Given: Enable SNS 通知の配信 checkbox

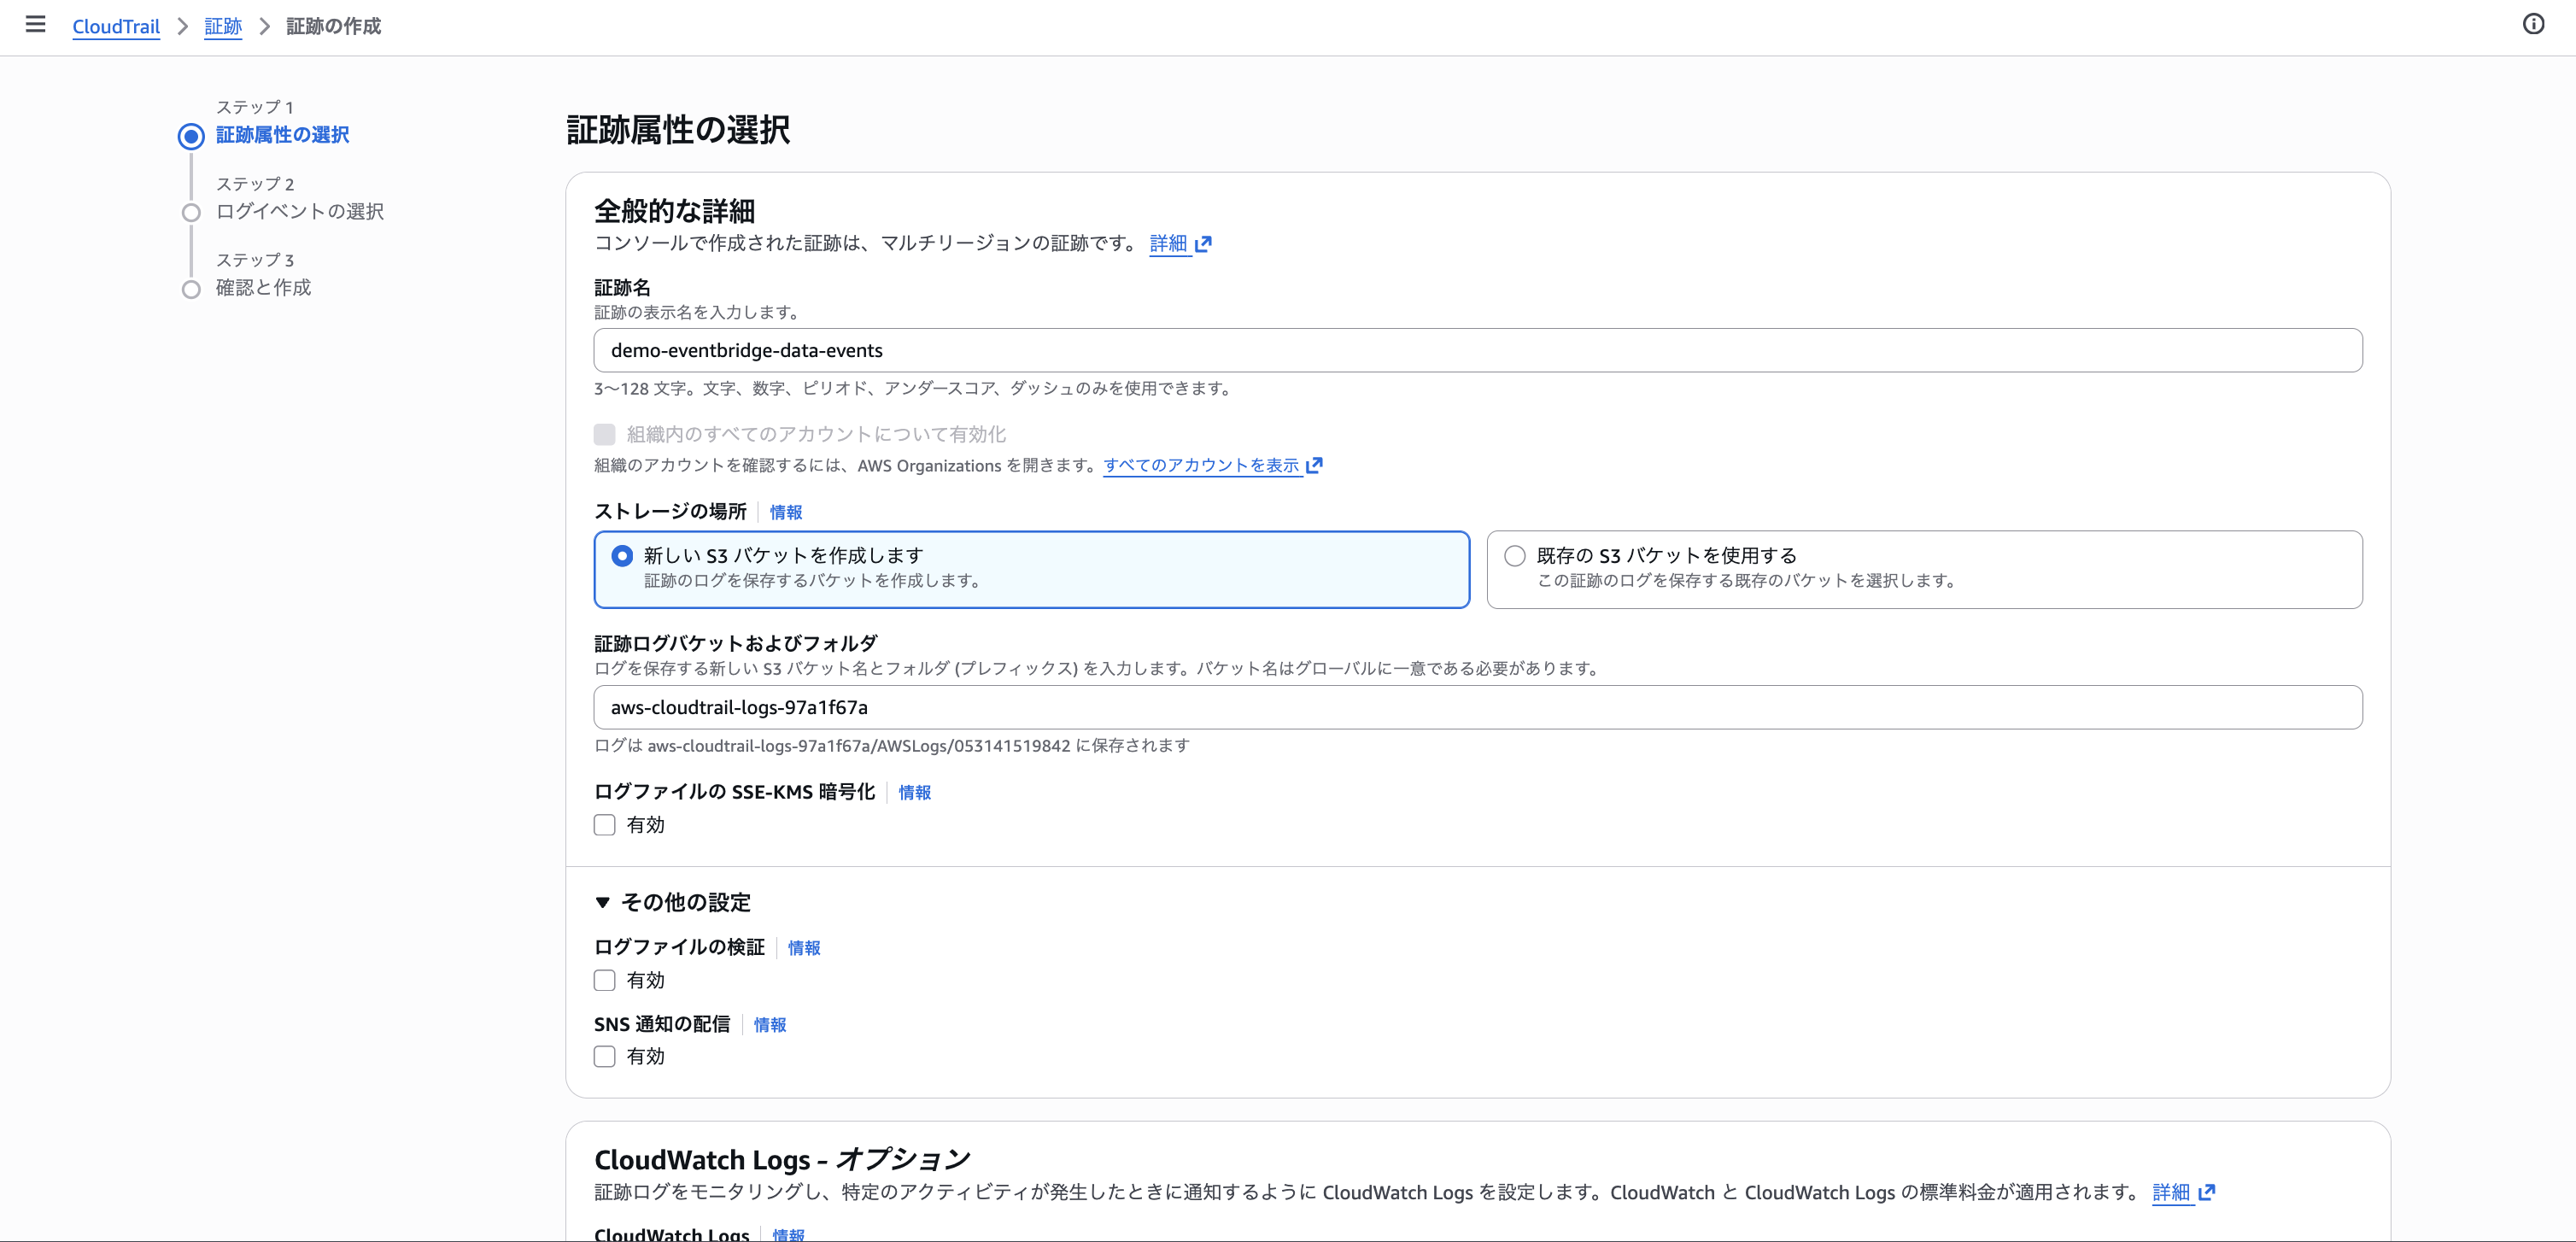Looking at the screenshot, I should tap(604, 1057).
